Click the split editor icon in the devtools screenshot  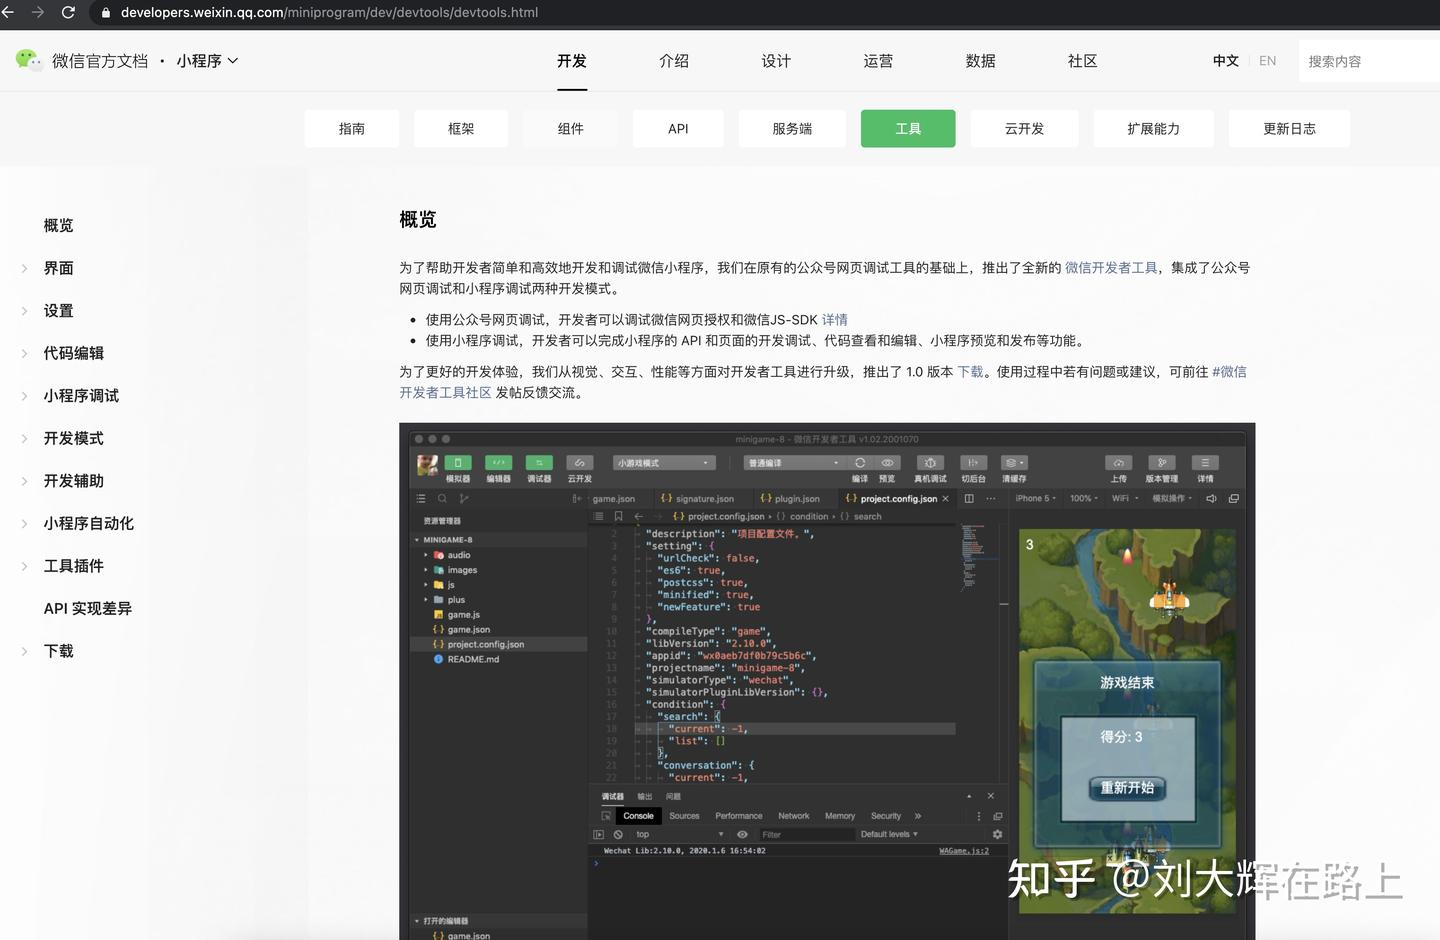(x=969, y=498)
